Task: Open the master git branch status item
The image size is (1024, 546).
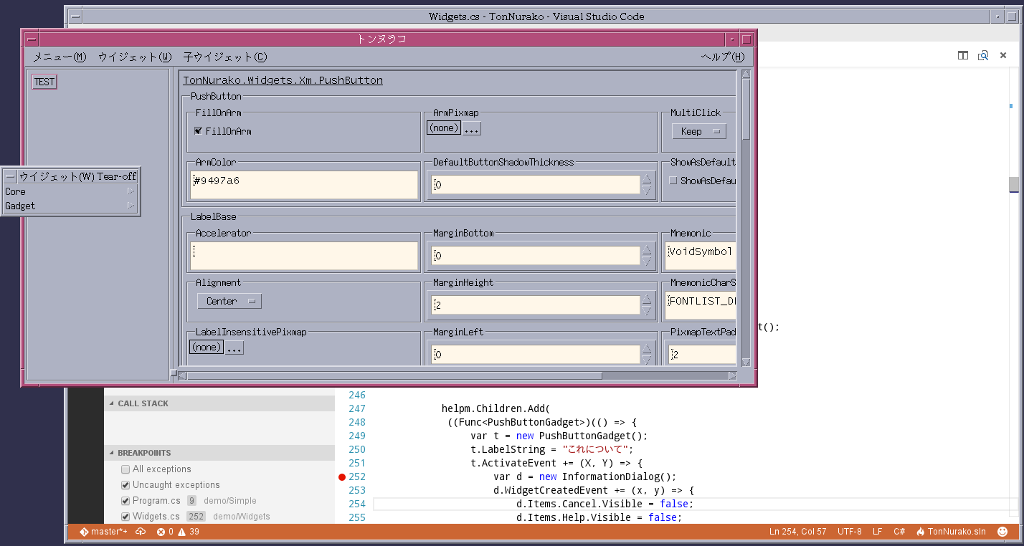Action: click(x=103, y=532)
